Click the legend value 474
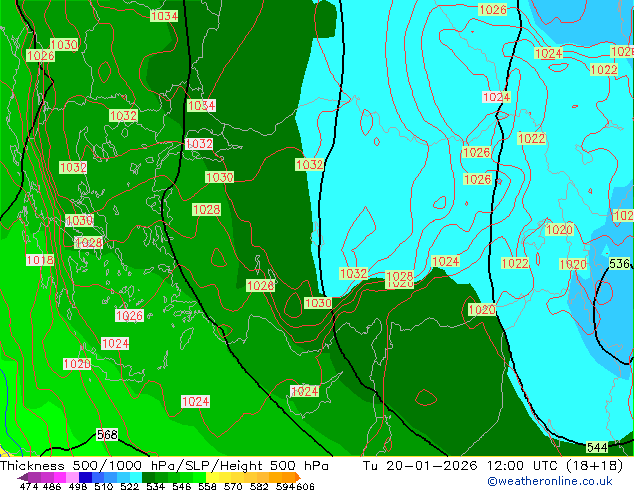Viewport: 634px width, 490px height. coord(29,486)
